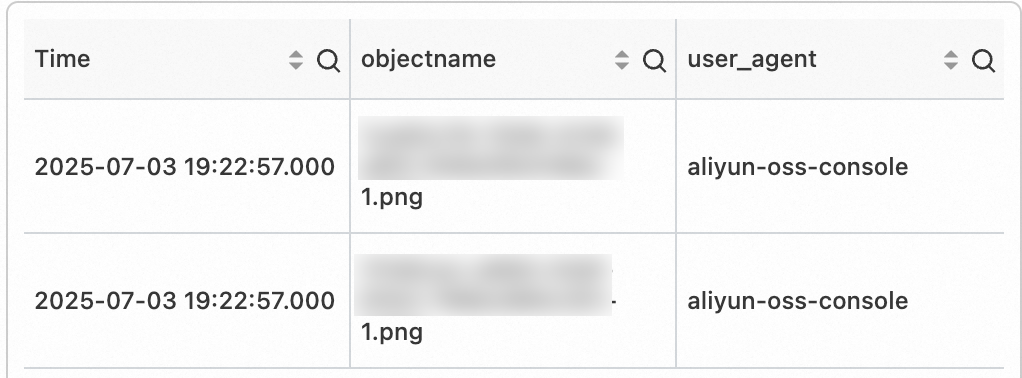Sort objectname ascending via up caret

(622, 55)
